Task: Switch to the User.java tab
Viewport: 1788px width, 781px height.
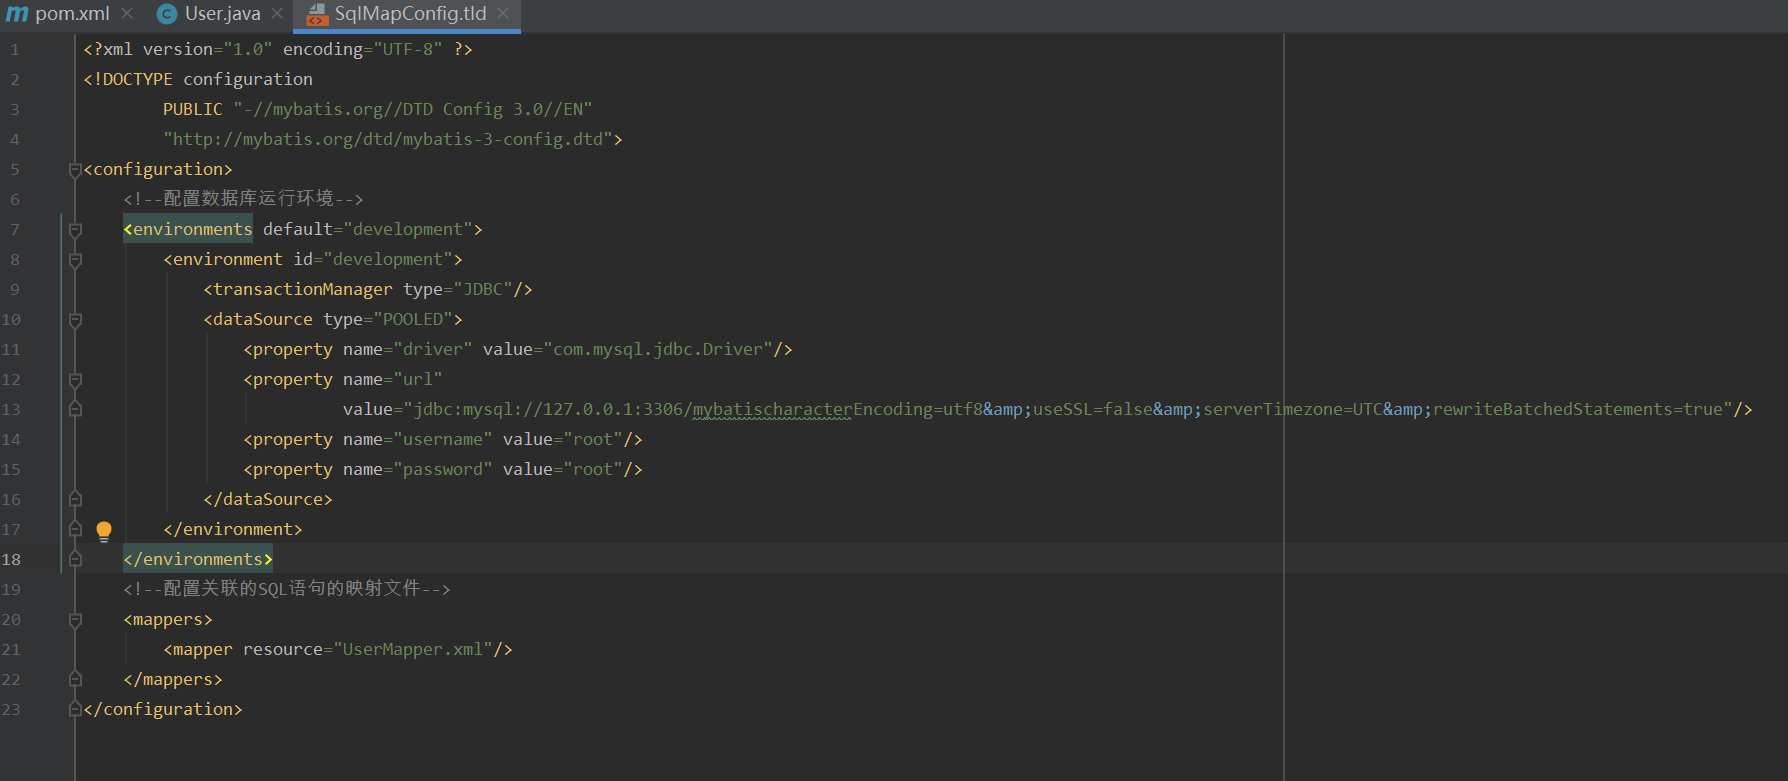Action: tap(222, 14)
